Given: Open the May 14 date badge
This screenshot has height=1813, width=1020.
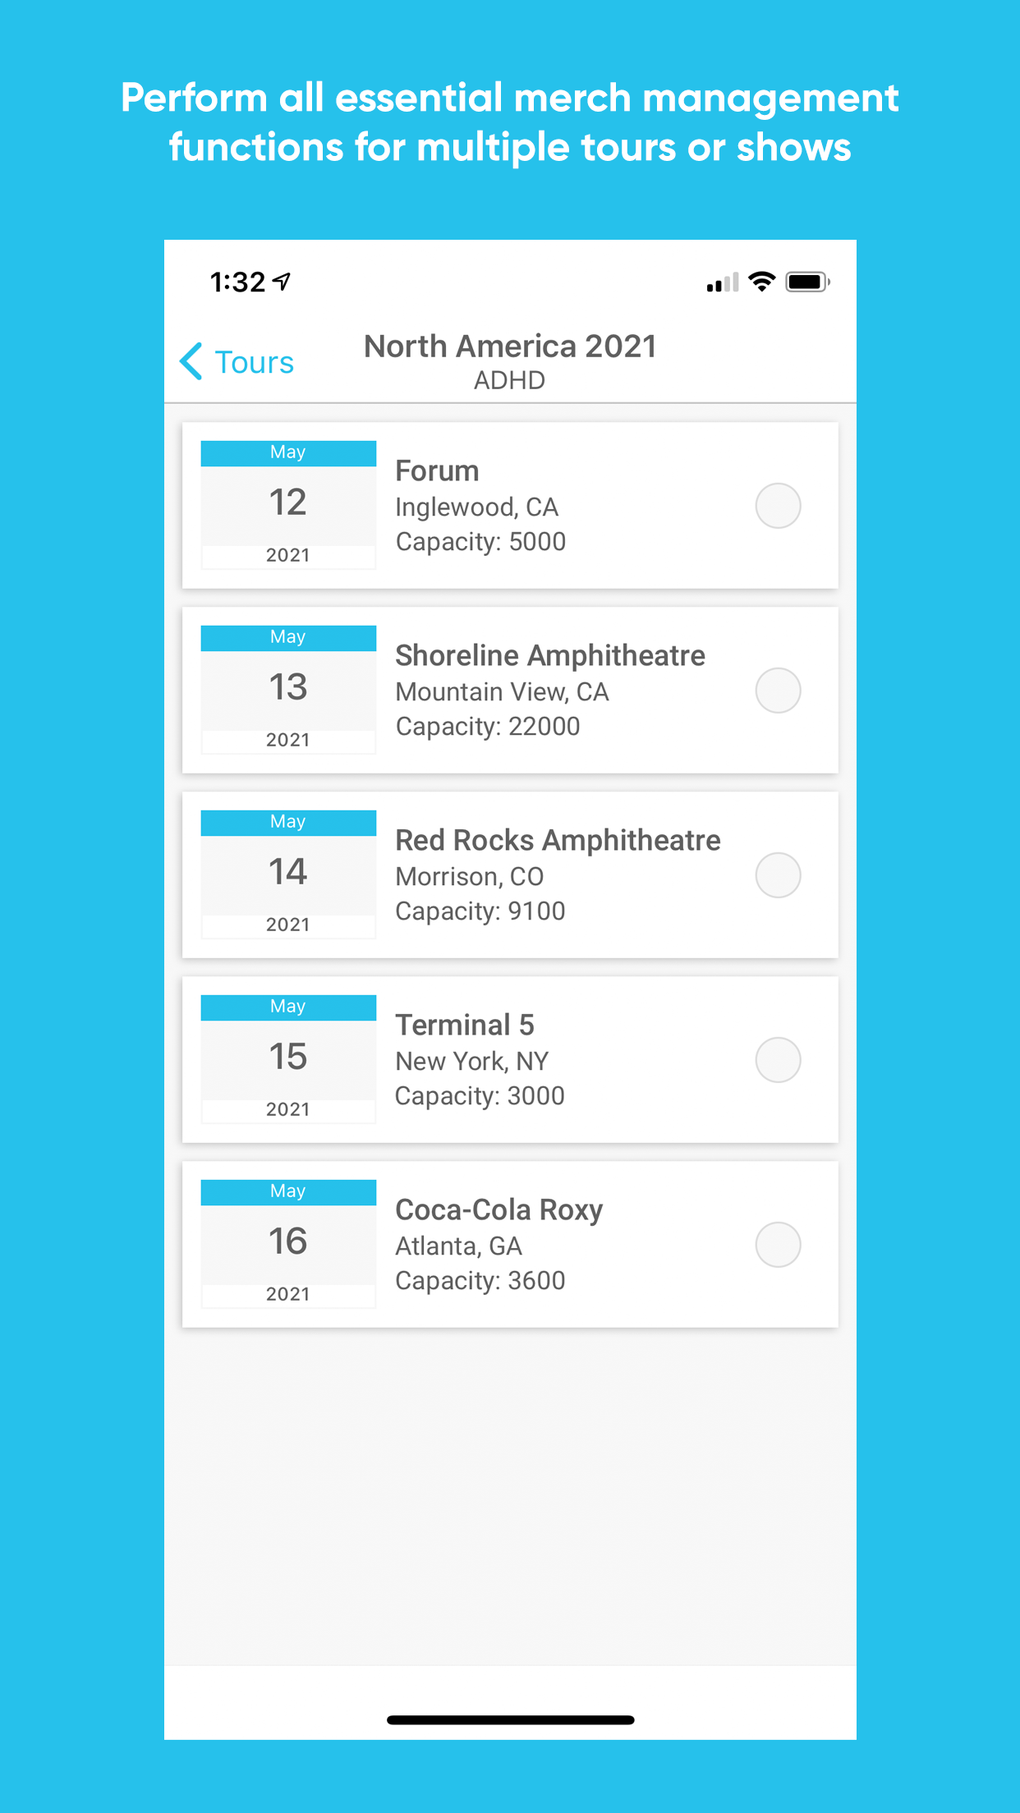Looking at the screenshot, I should [288, 875].
